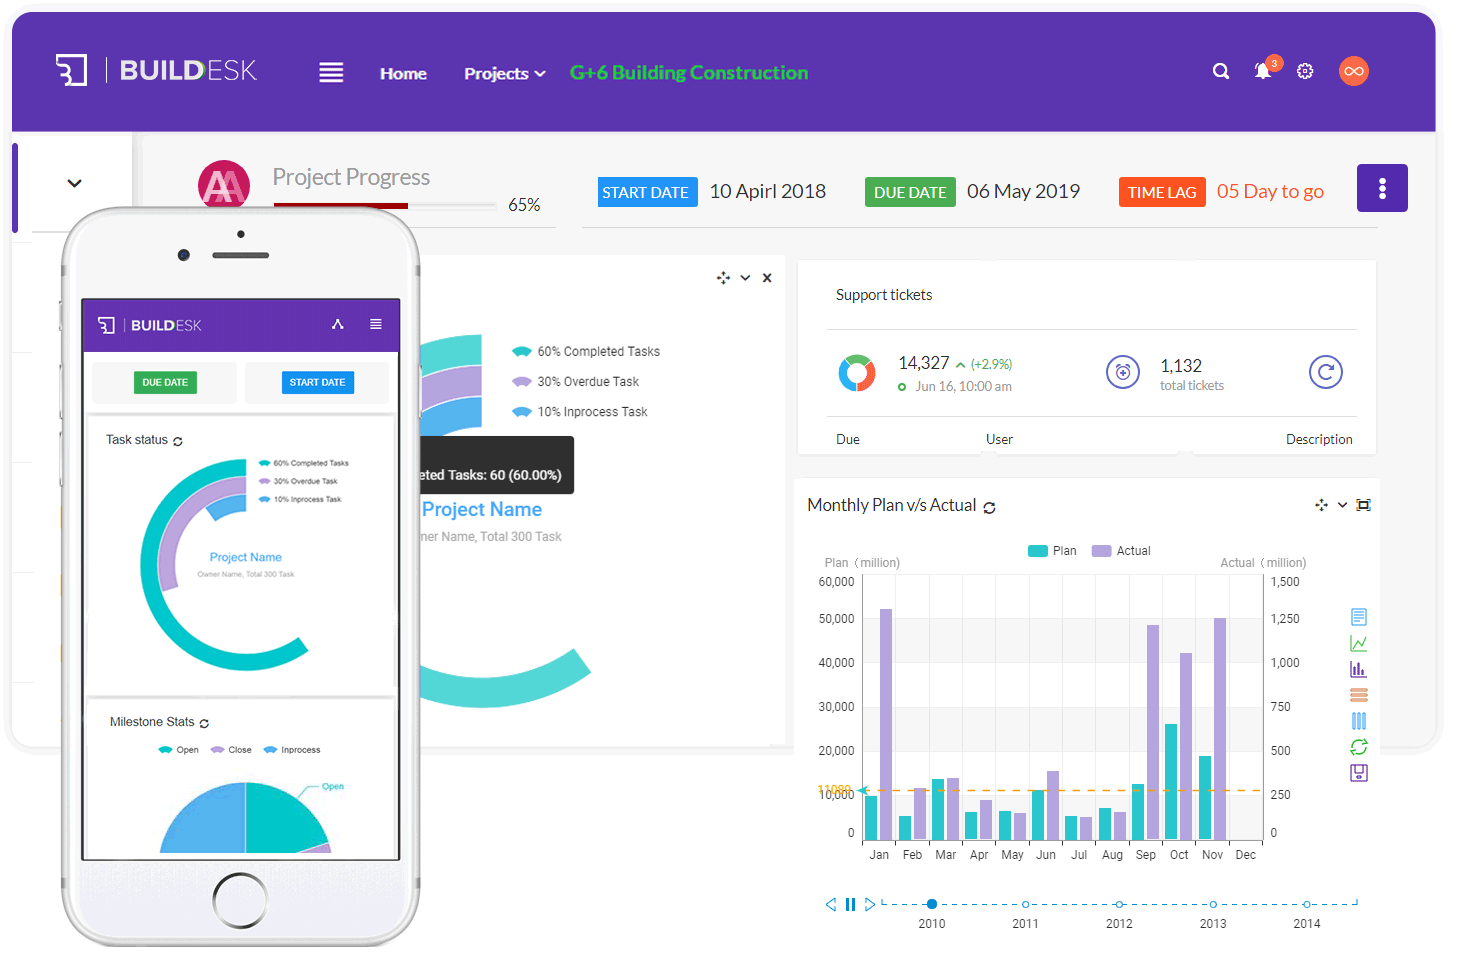Toggle the Plan series legend
Image resolution: width=1464 pixels, height=959 pixels.
[x=1052, y=551]
